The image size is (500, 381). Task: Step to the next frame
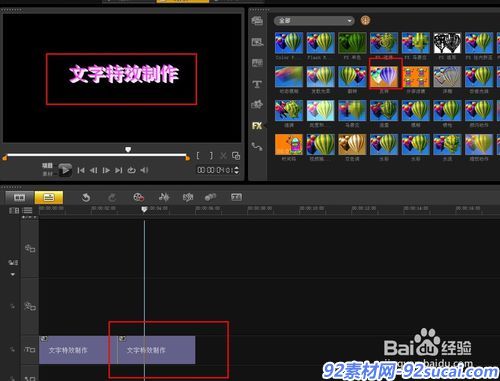(106, 170)
